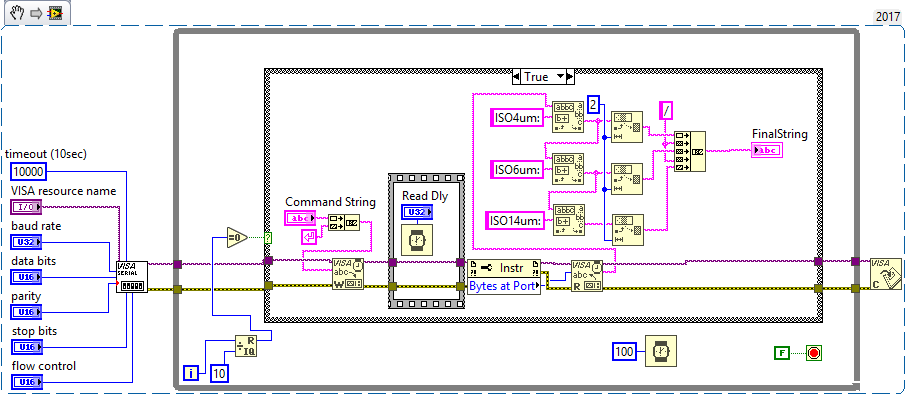Image resolution: width=906 pixels, height=395 pixels.
Task: Click the ISO6um: string constant
Action: (517, 169)
